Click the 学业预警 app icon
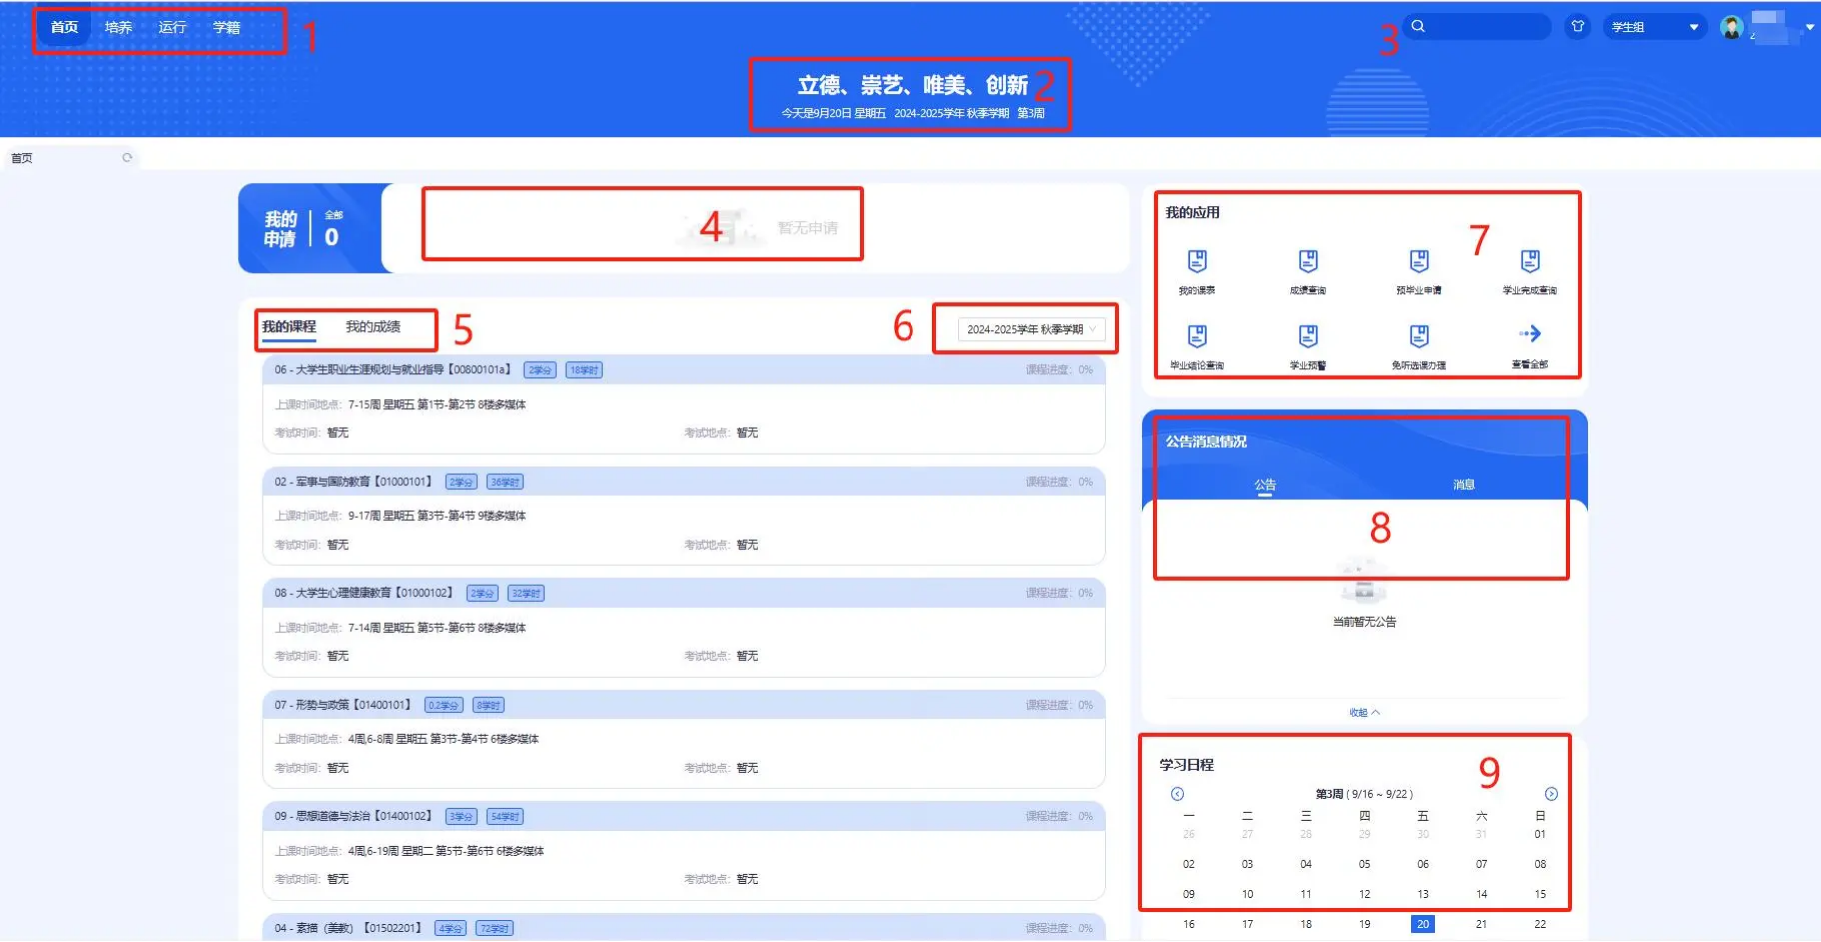Viewport: 1821px width, 942px height. coord(1307,336)
